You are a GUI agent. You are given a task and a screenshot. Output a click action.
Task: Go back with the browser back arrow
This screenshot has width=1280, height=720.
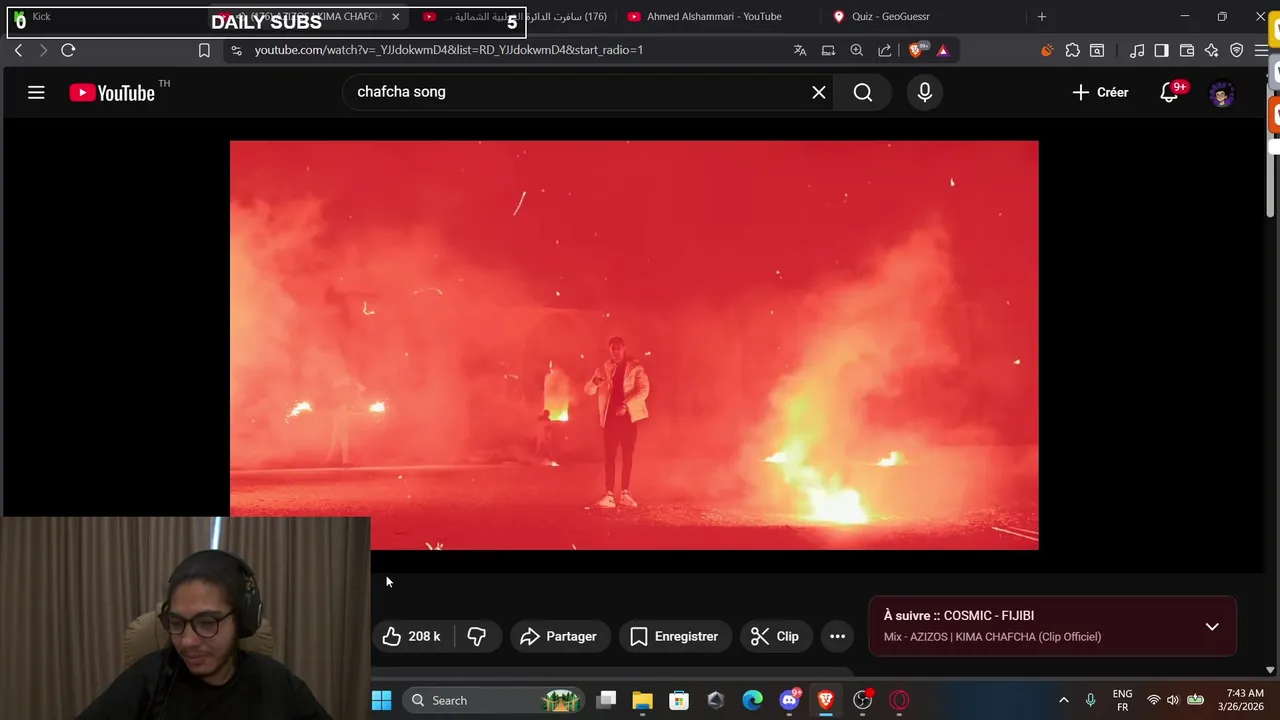point(18,50)
